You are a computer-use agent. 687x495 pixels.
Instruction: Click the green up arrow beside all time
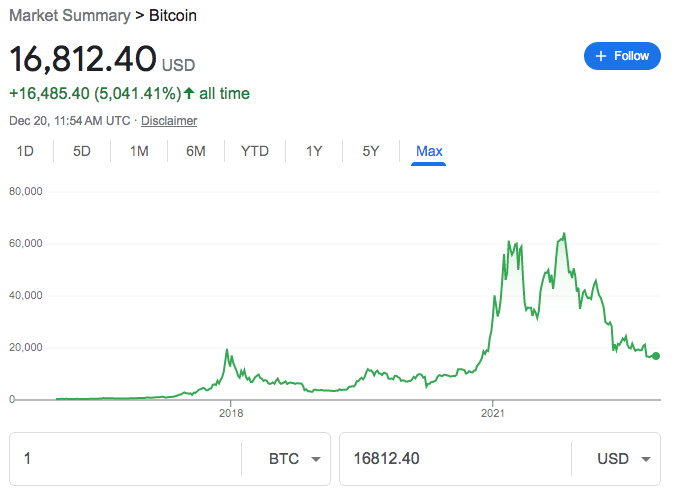pyautogui.click(x=189, y=94)
